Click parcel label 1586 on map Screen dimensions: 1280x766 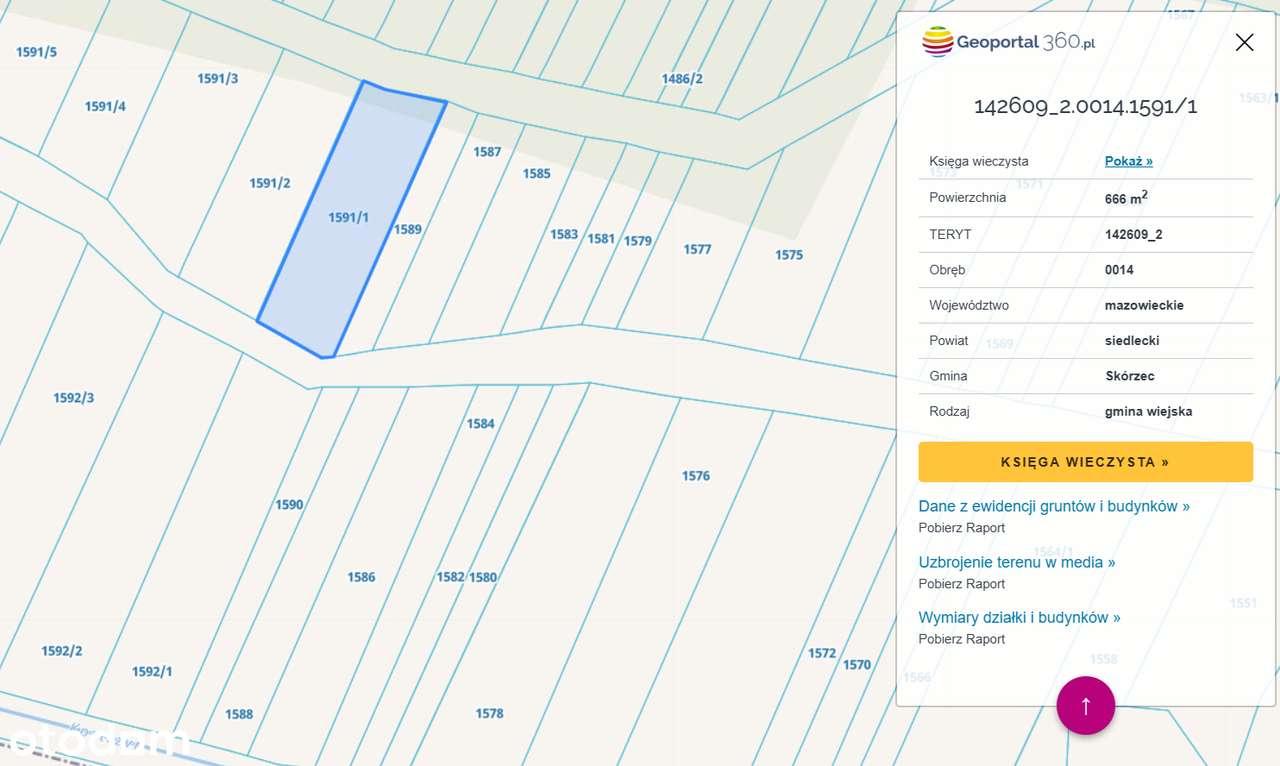pyautogui.click(x=361, y=577)
